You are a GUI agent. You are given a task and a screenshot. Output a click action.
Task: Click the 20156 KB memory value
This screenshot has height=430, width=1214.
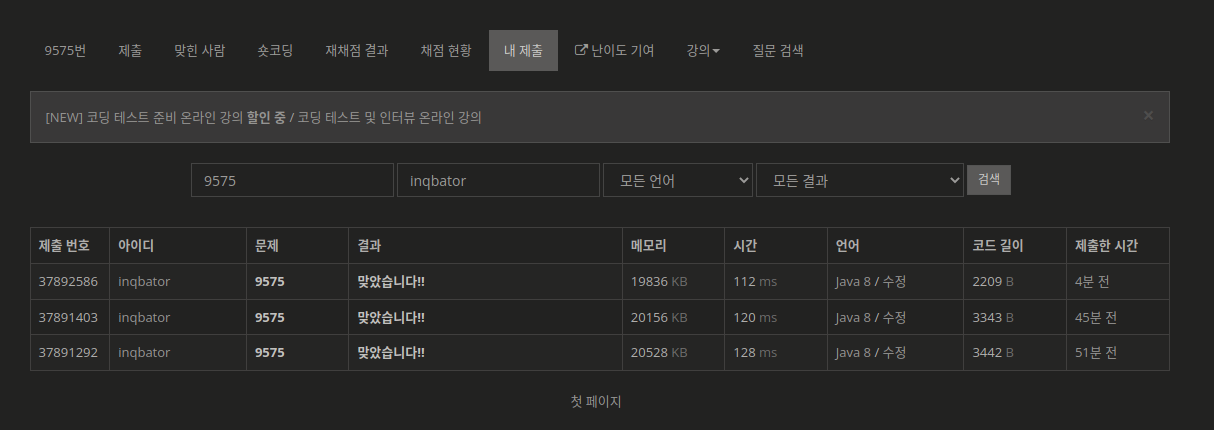point(659,318)
